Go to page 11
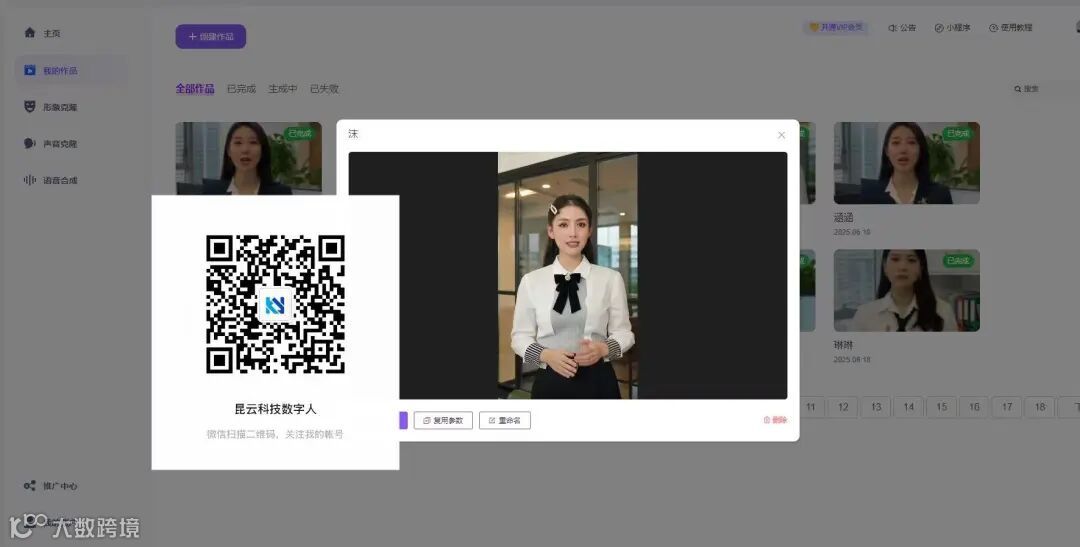The width and height of the screenshot is (1080, 547). [x=810, y=407]
